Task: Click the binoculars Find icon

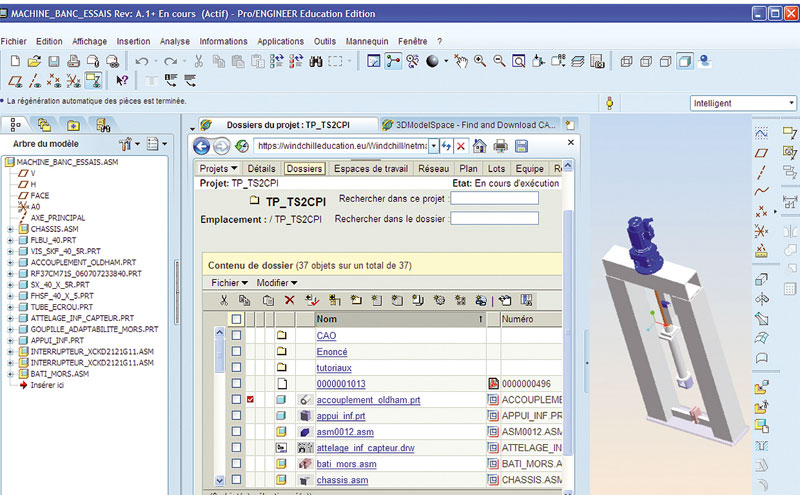Action: click(316, 61)
